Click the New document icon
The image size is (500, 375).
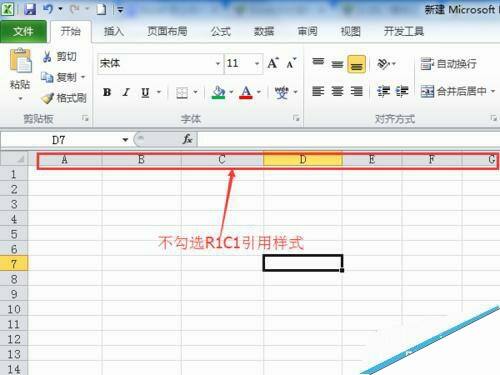[101, 9]
